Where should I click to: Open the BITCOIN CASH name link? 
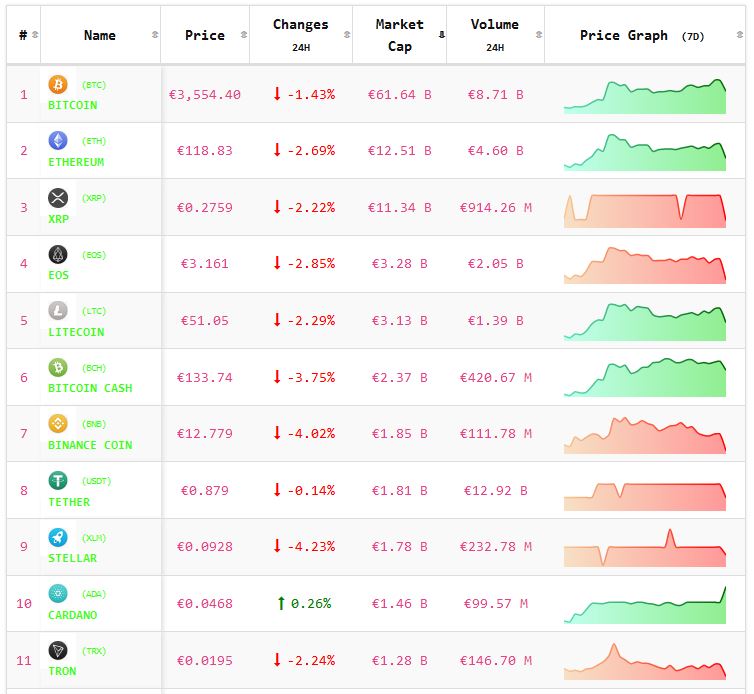click(90, 388)
